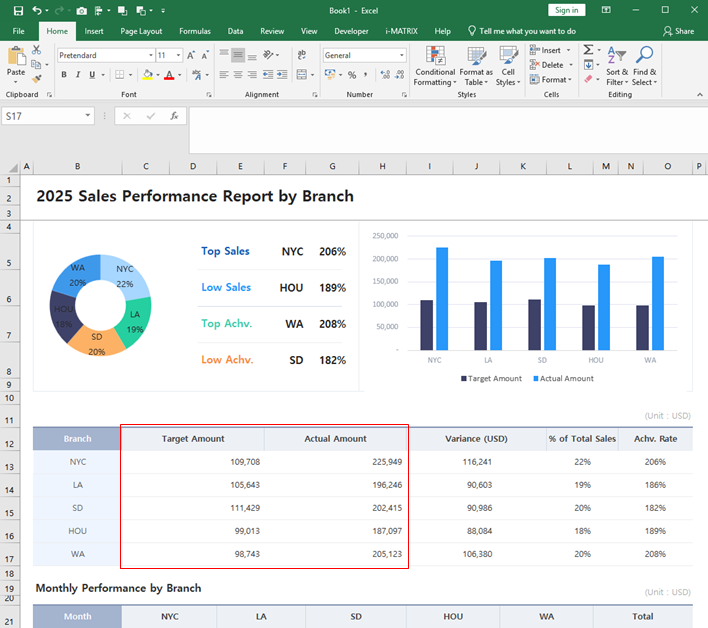Image resolution: width=708 pixels, height=628 pixels.
Task: Switch to the Page Layout tab
Action: coord(141,31)
